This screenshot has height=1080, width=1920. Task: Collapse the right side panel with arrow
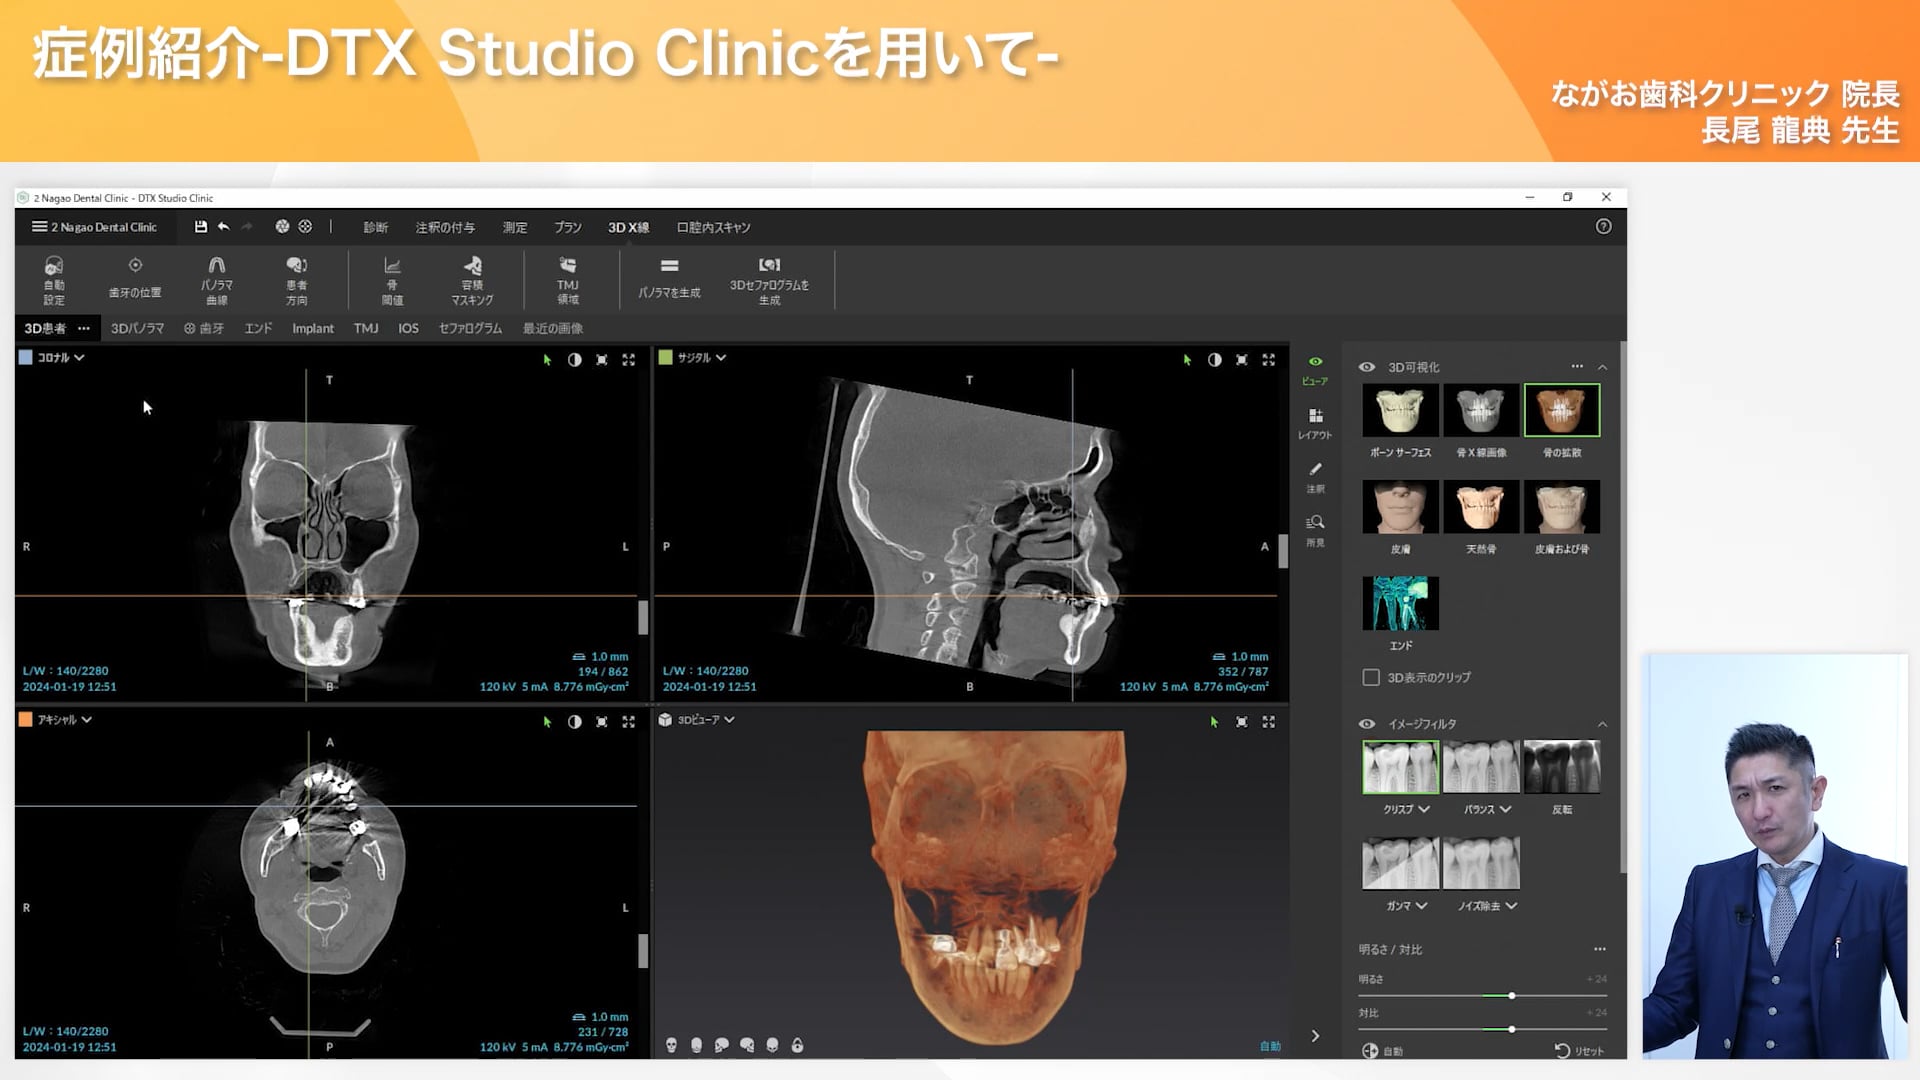(1315, 1036)
